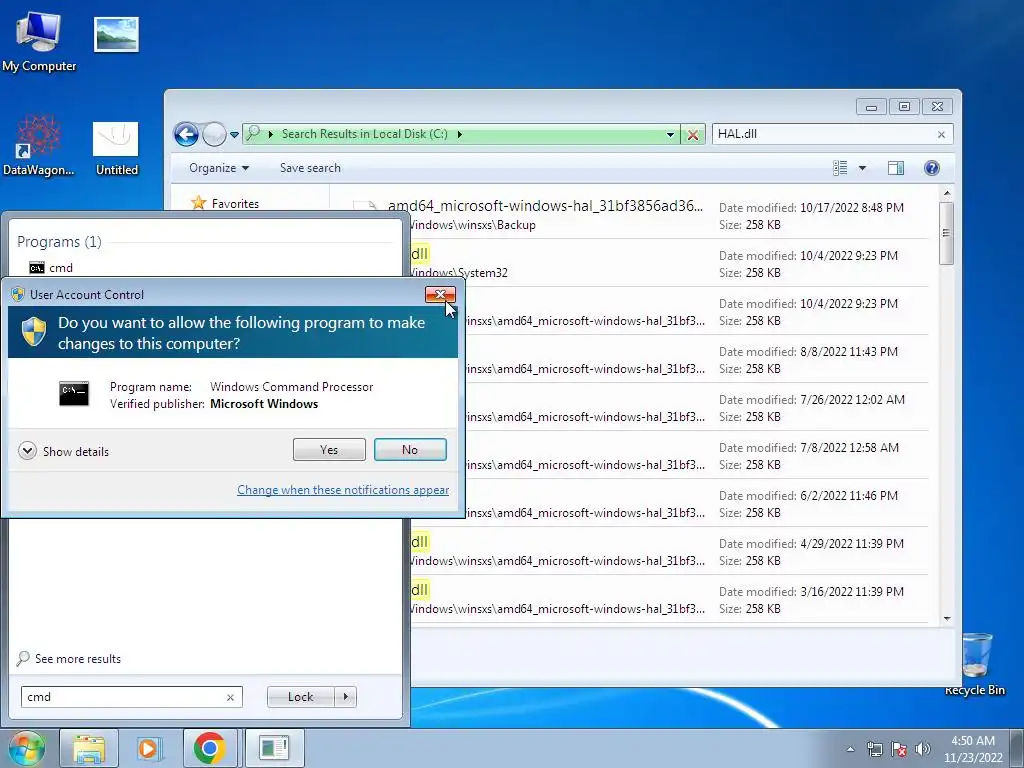
Task: Open Change when these notifications appear link
Action: tap(343, 490)
